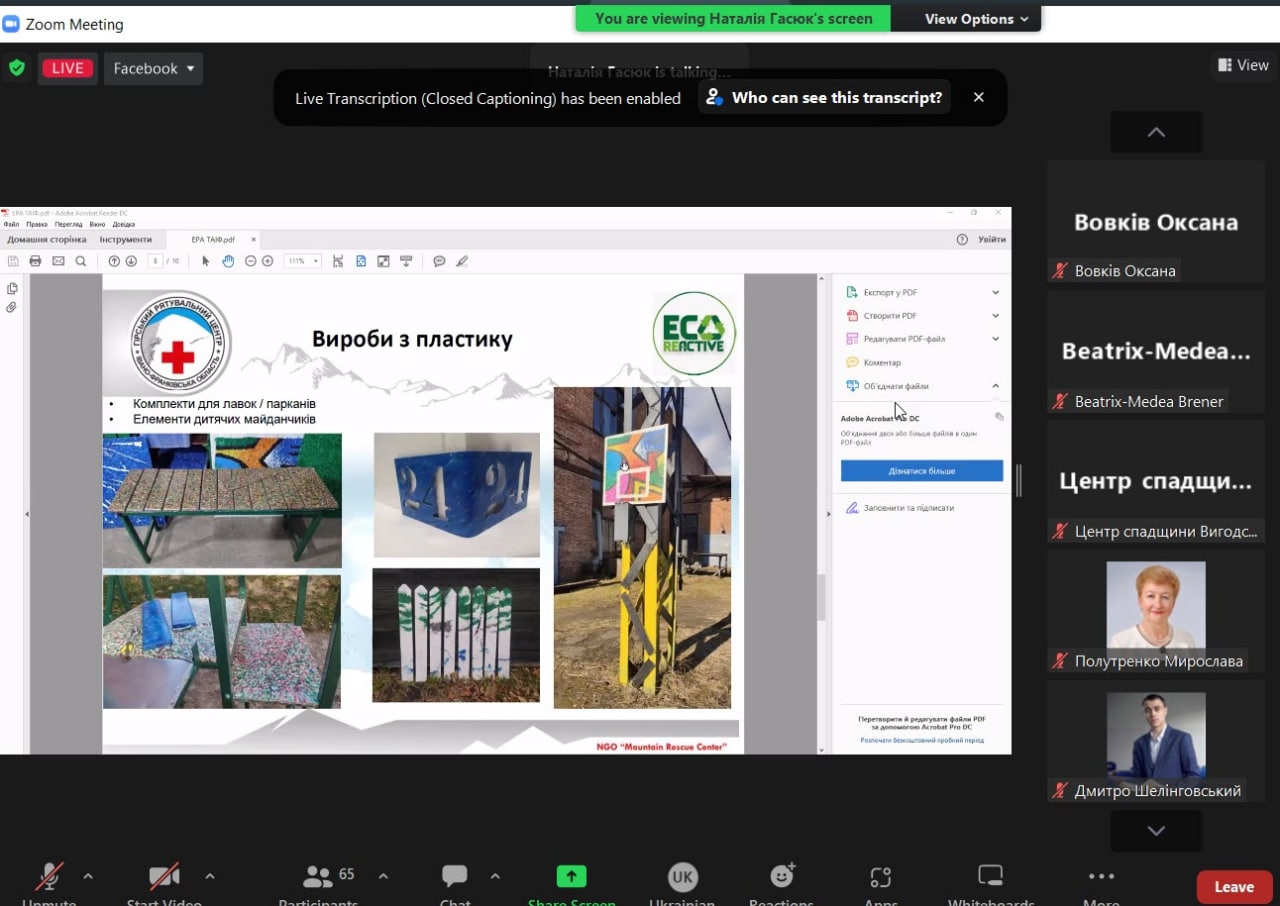Screen dimensions: 1280x906
Task: Open the Participants panel icon
Action: tap(318, 877)
